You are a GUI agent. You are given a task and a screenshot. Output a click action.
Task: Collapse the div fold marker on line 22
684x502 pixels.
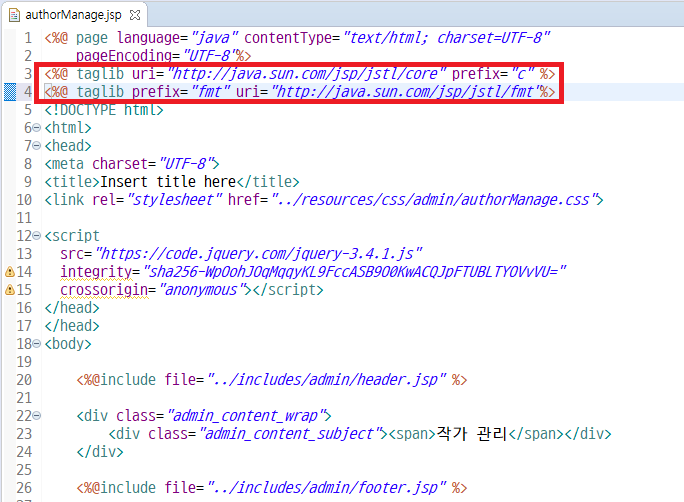coord(37,416)
